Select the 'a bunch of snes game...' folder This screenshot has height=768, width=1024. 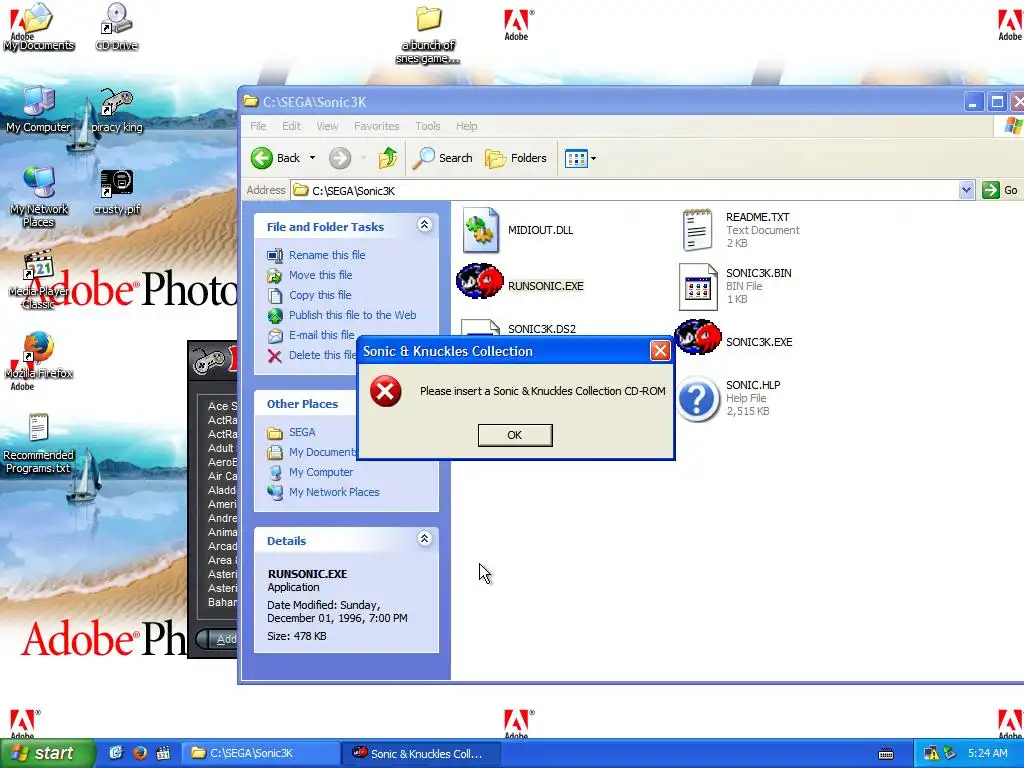(x=428, y=35)
